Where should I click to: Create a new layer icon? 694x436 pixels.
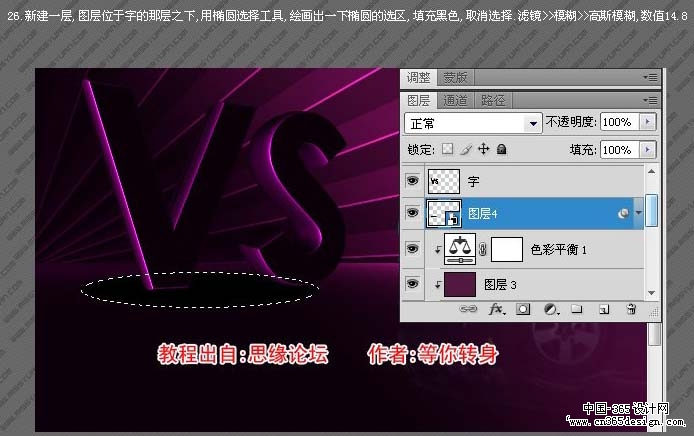(x=604, y=309)
